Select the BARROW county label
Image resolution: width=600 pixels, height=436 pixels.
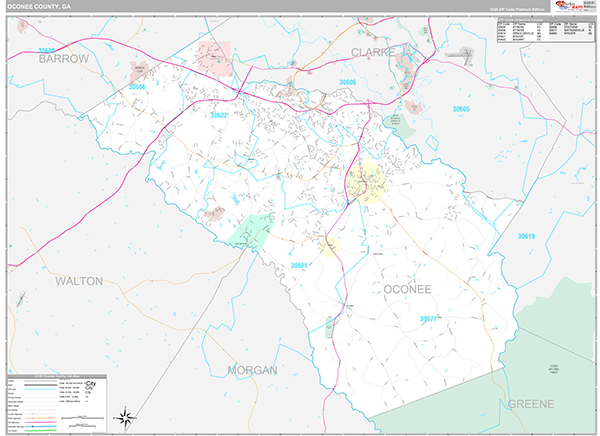[x=64, y=59]
